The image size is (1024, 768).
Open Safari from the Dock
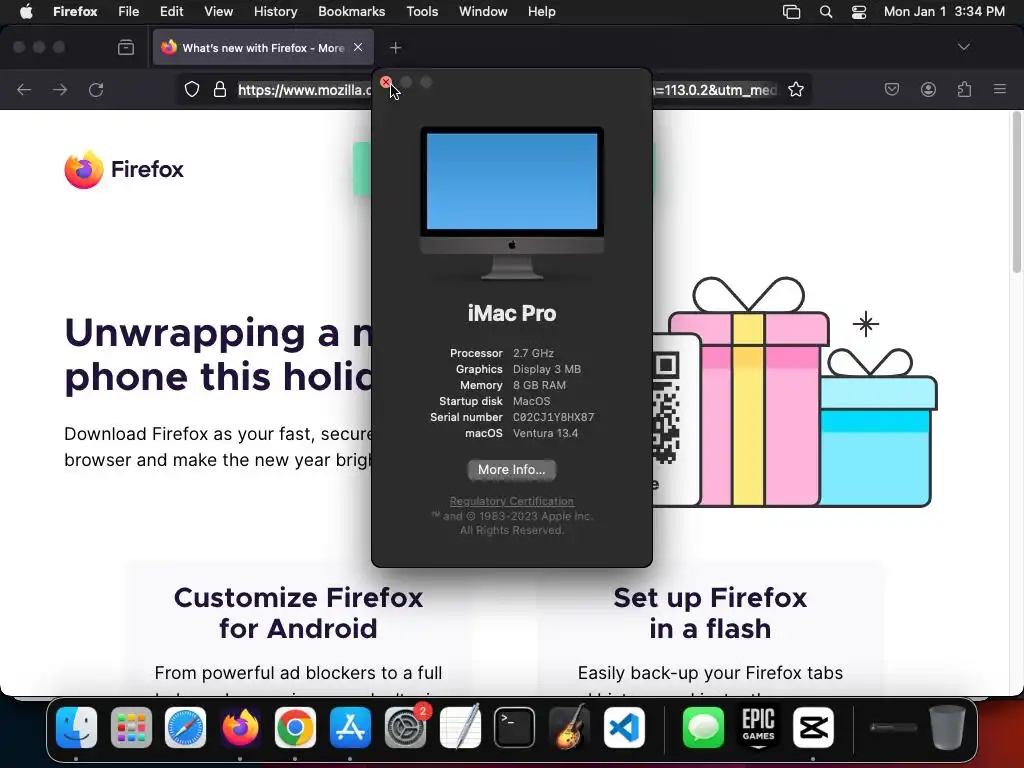click(185, 727)
